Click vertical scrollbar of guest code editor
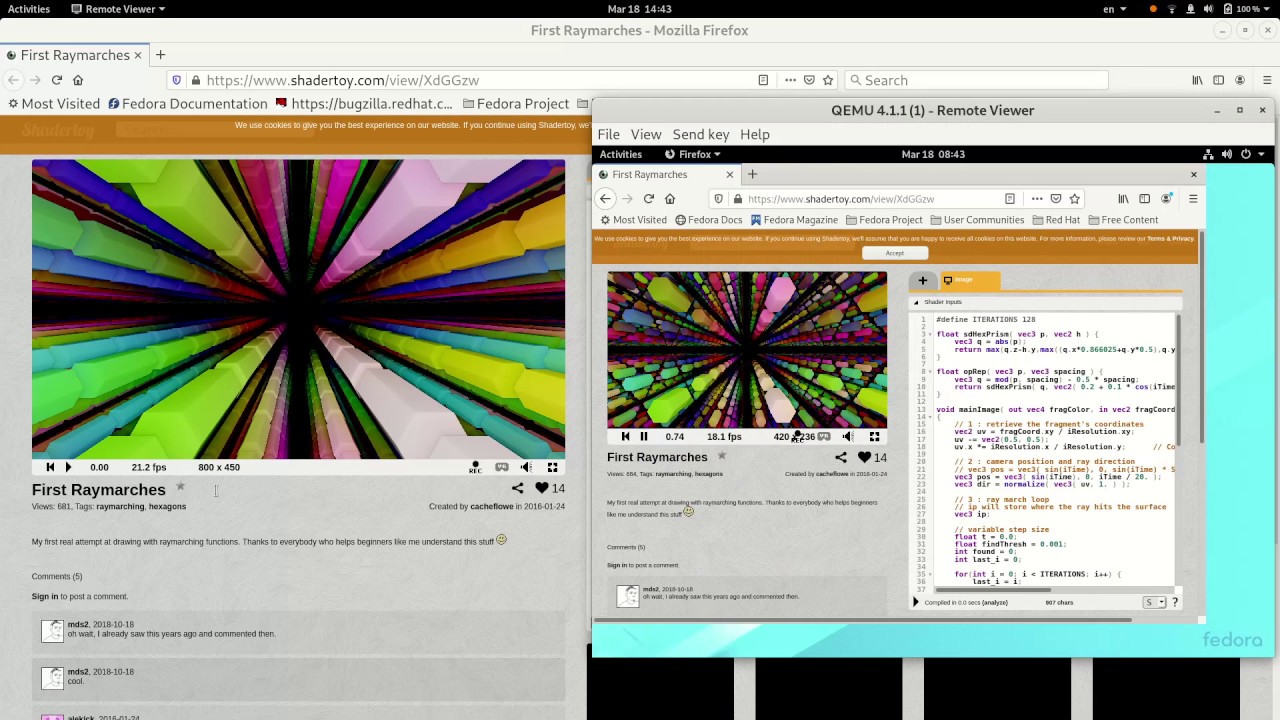Screen dimensions: 1280x720 point(1179,380)
